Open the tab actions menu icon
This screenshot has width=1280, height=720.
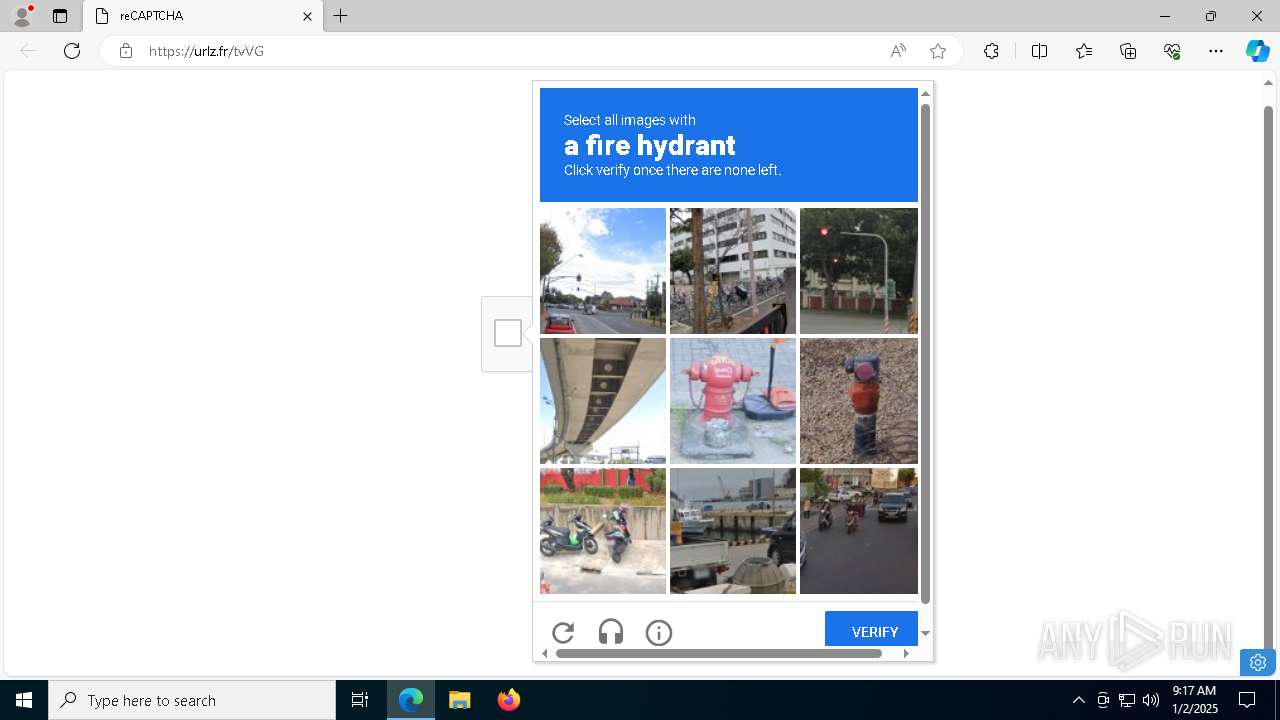pos(60,16)
